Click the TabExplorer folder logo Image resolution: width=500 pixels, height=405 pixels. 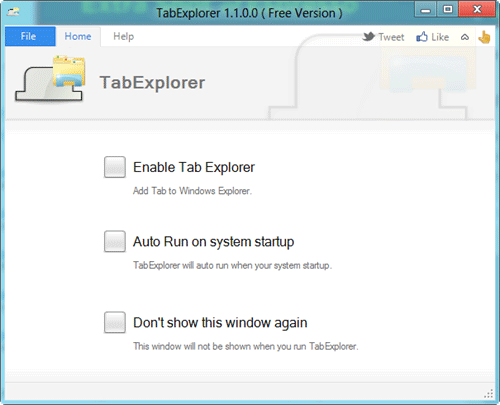pos(50,79)
